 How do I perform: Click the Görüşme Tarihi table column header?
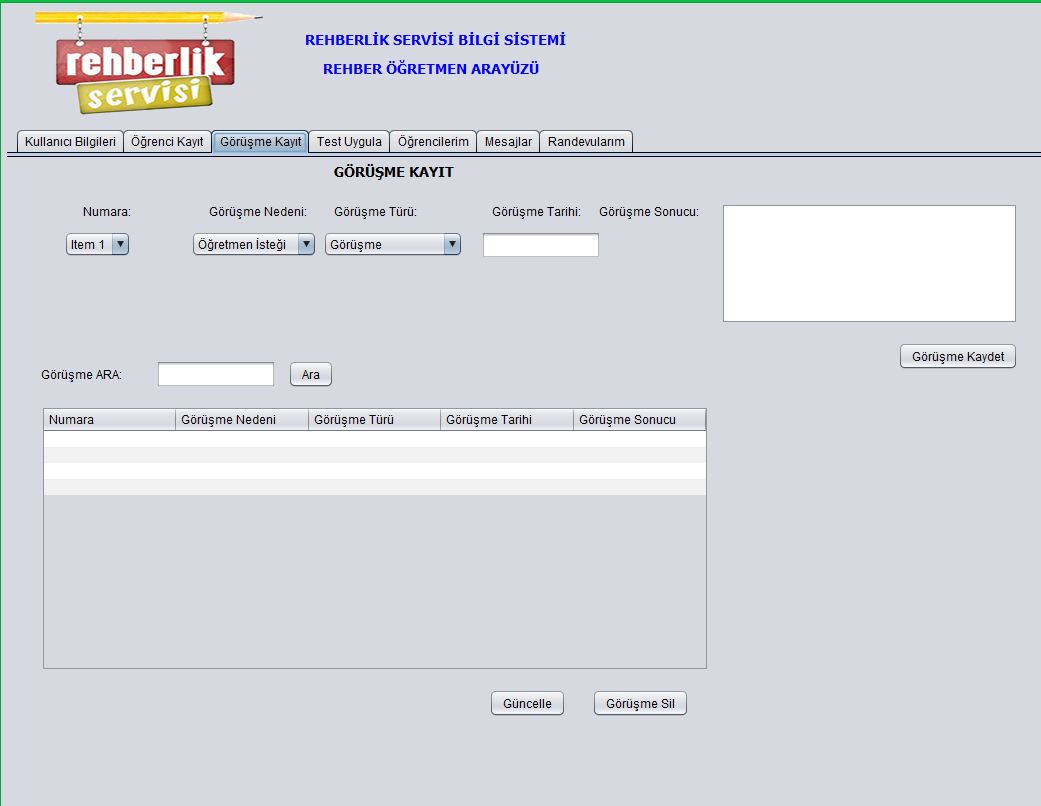[507, 420]
